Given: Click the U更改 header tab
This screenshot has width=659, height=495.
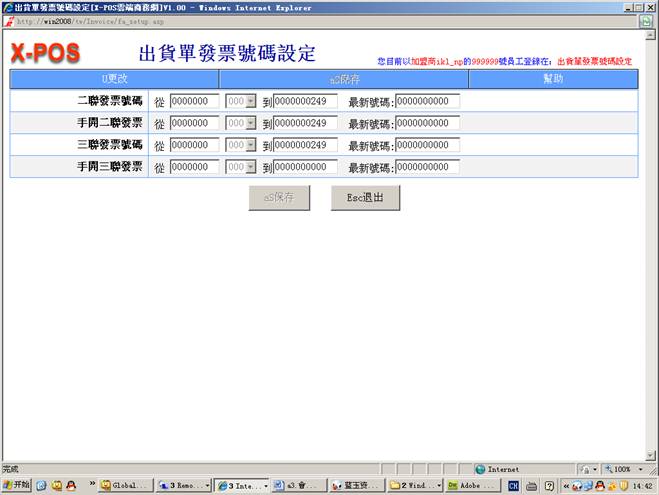Looking at the screenshot, I should click(114, 78).
